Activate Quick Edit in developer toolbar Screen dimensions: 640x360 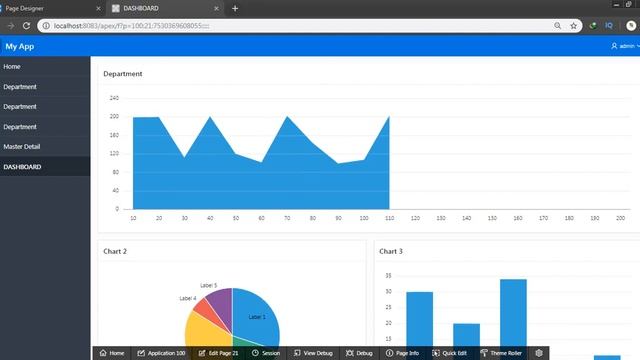click(449, 353)
